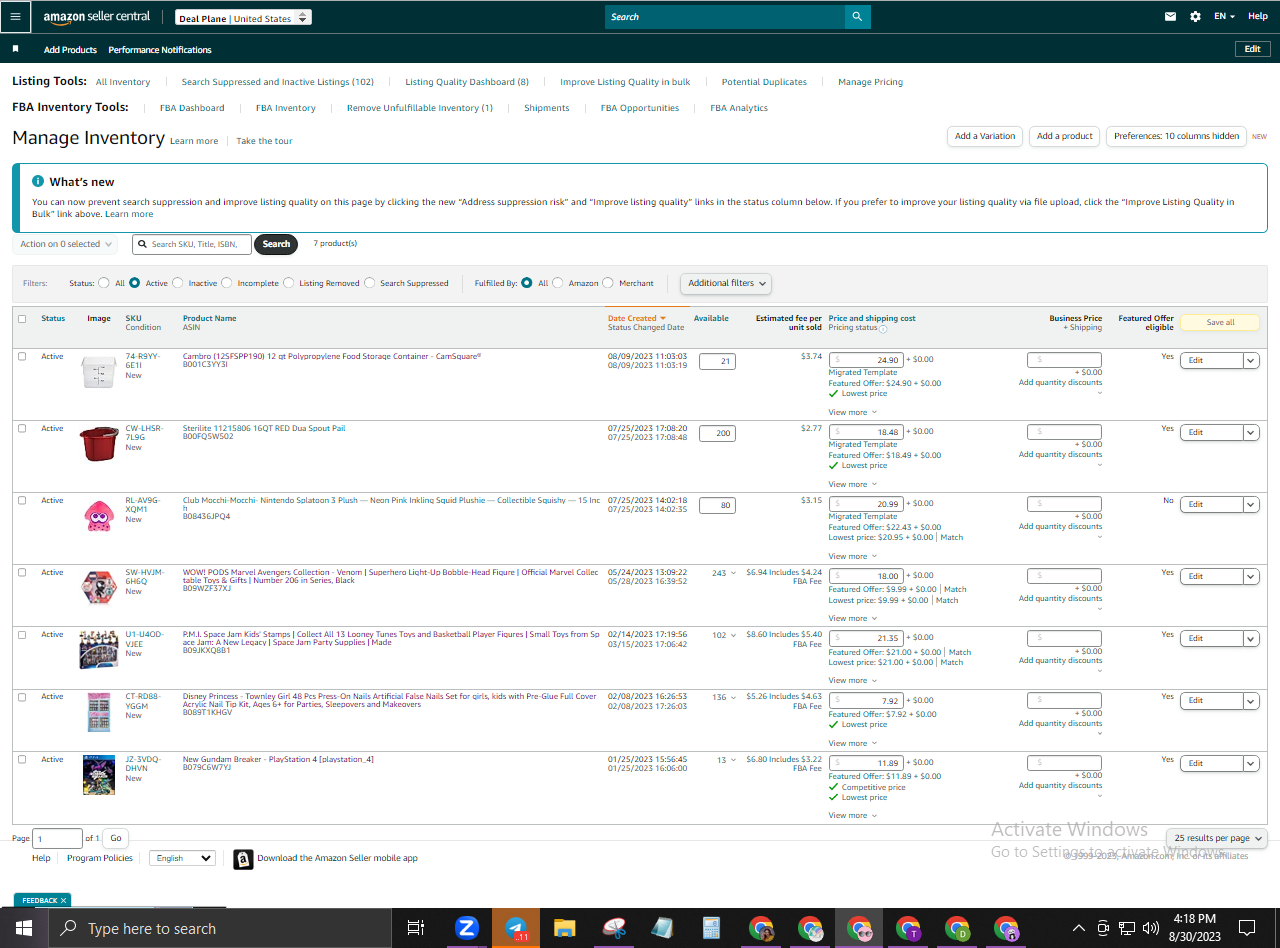
Task: Click the Go page button
Action: 116,839
